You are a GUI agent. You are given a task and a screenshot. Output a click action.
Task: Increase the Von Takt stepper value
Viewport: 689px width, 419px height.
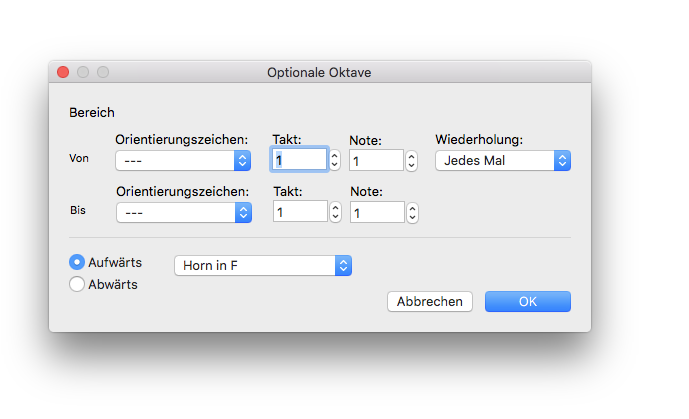pyautogui.click(x=335, y=155)
